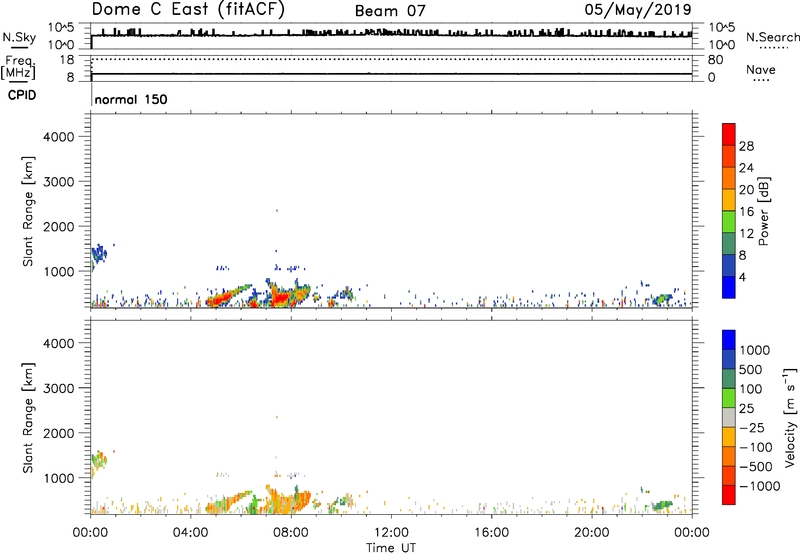Click the "80" Nave tick label
The width and height of the screenshot is (800, 554).
[715, 60]
